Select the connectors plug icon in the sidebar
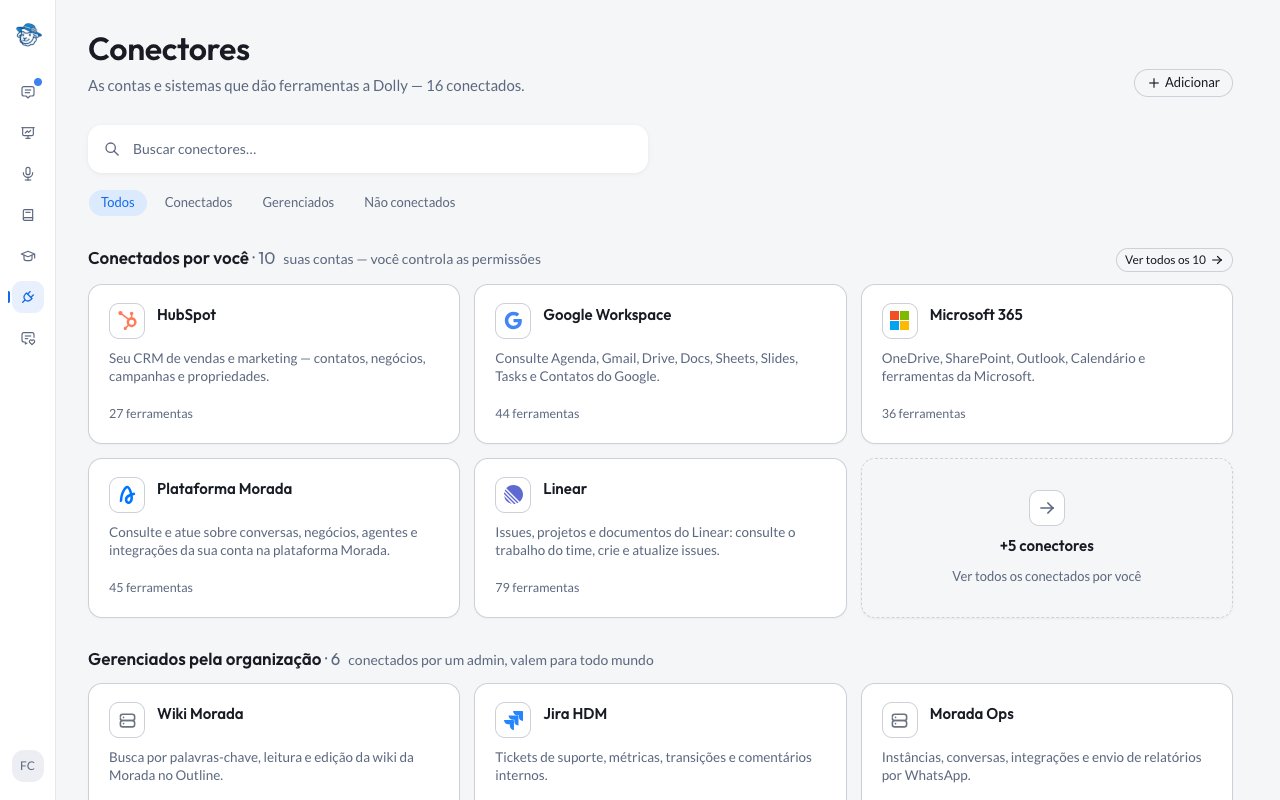 pos(28,297)
